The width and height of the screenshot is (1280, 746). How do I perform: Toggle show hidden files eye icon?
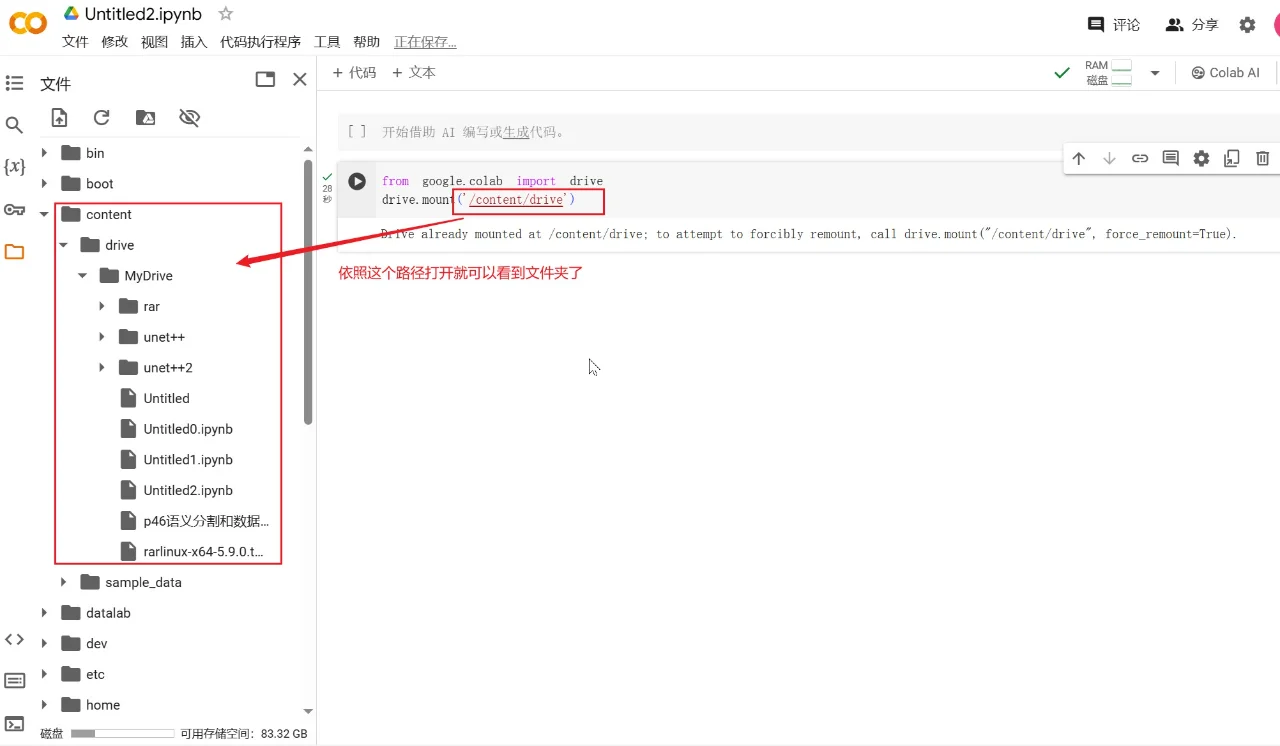click(x=189, y=118)
